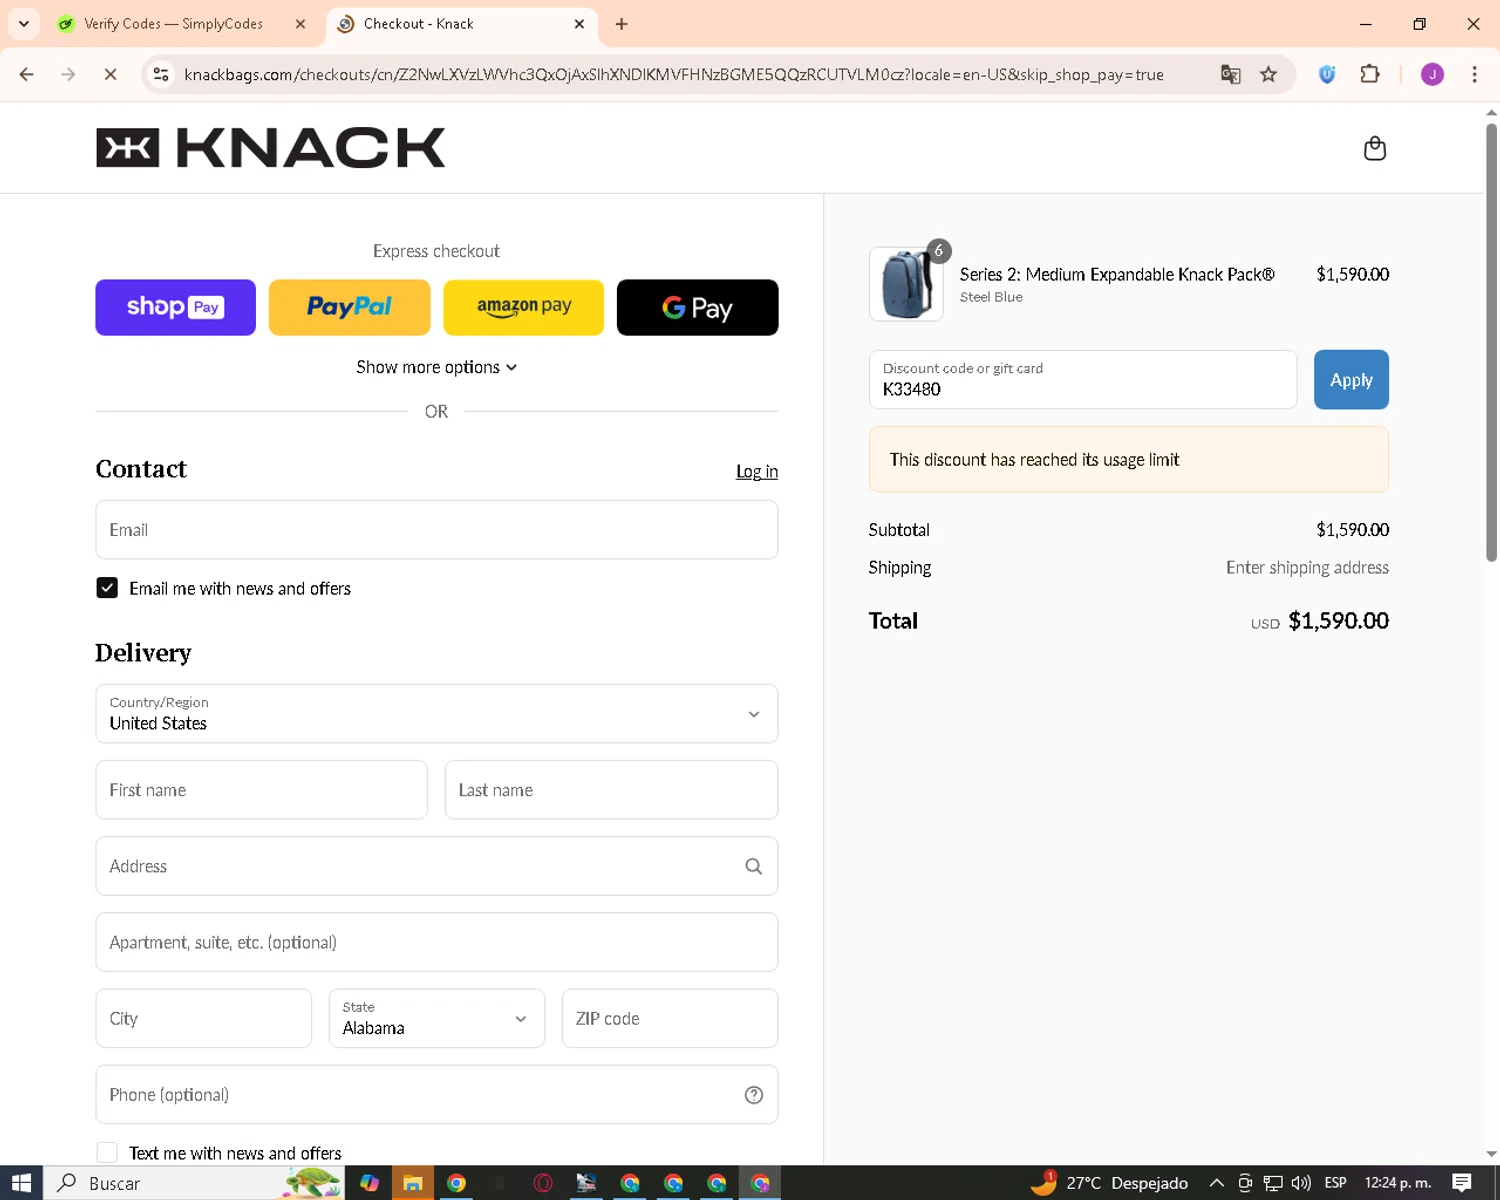Open the tab search dropdown arrow
The image size is (1500, 1200).
click(24, 23)
